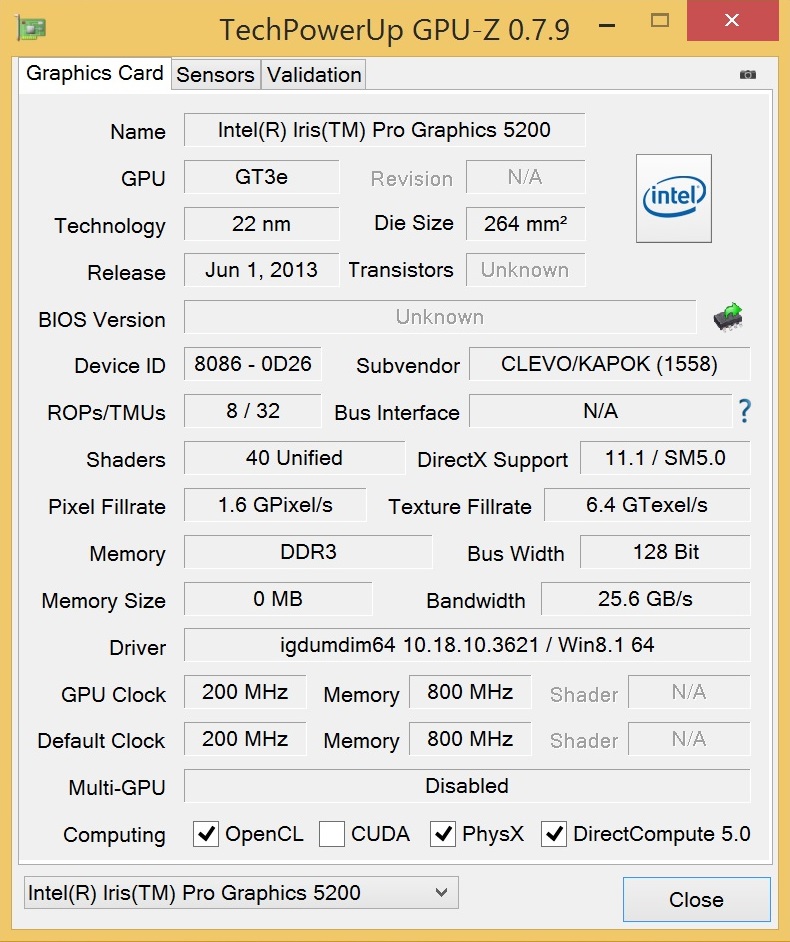Open the GPU selection dropdown
Viewport: 790px width, 942px height.
click(x=241, y=893)
